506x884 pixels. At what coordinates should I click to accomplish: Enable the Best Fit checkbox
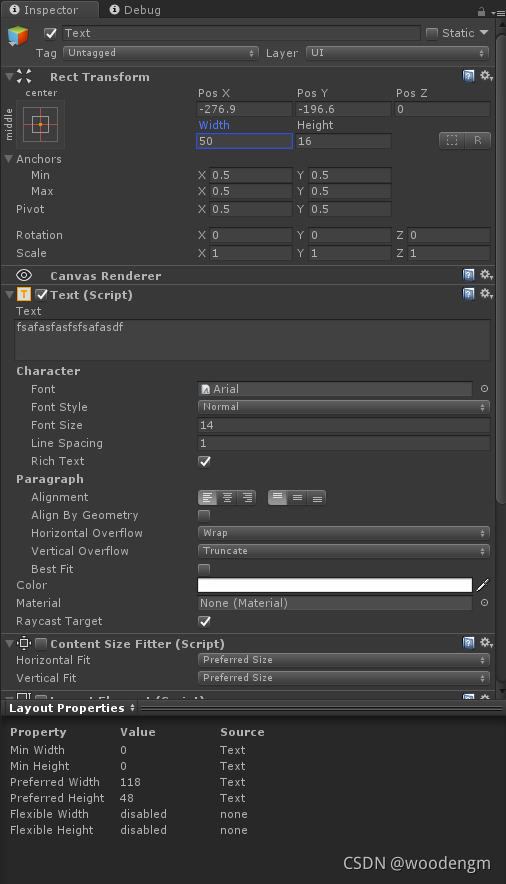tap(204, 569)
